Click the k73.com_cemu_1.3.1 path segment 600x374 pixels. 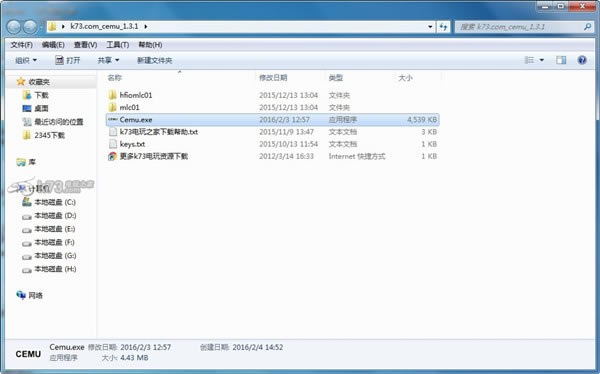click(104, 26)
